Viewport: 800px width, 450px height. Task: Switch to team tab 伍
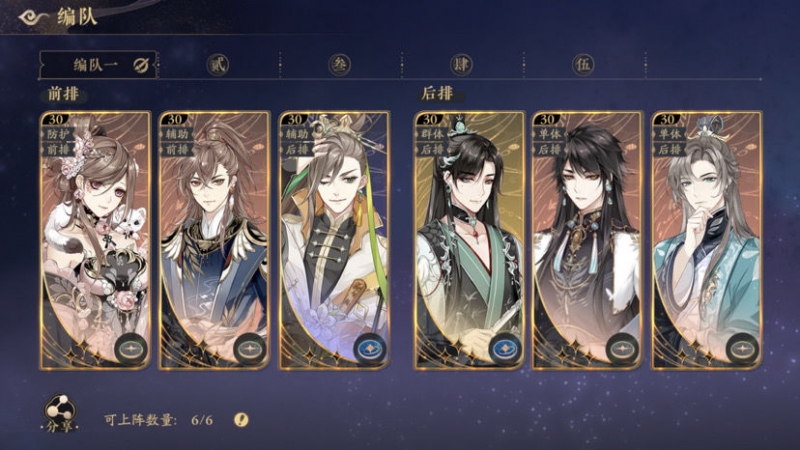click(x=583, y=65)
